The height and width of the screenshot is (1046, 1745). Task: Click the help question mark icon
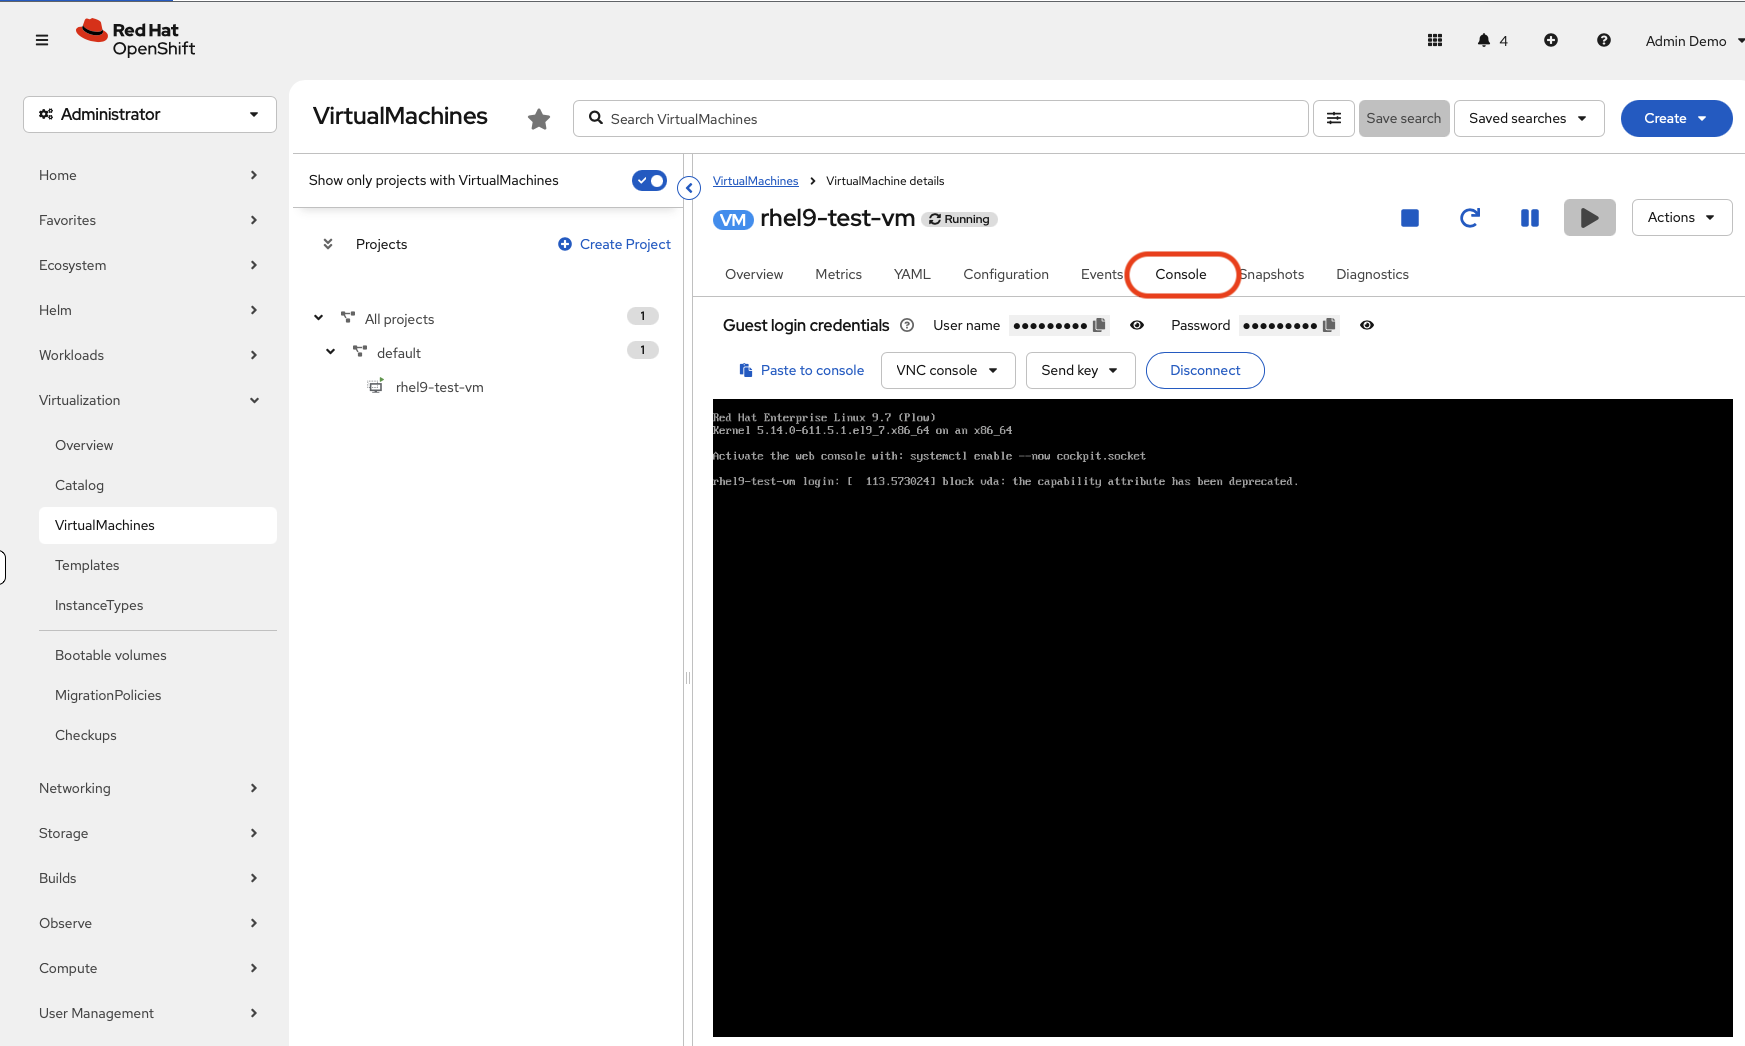[x=1603, y=40]
